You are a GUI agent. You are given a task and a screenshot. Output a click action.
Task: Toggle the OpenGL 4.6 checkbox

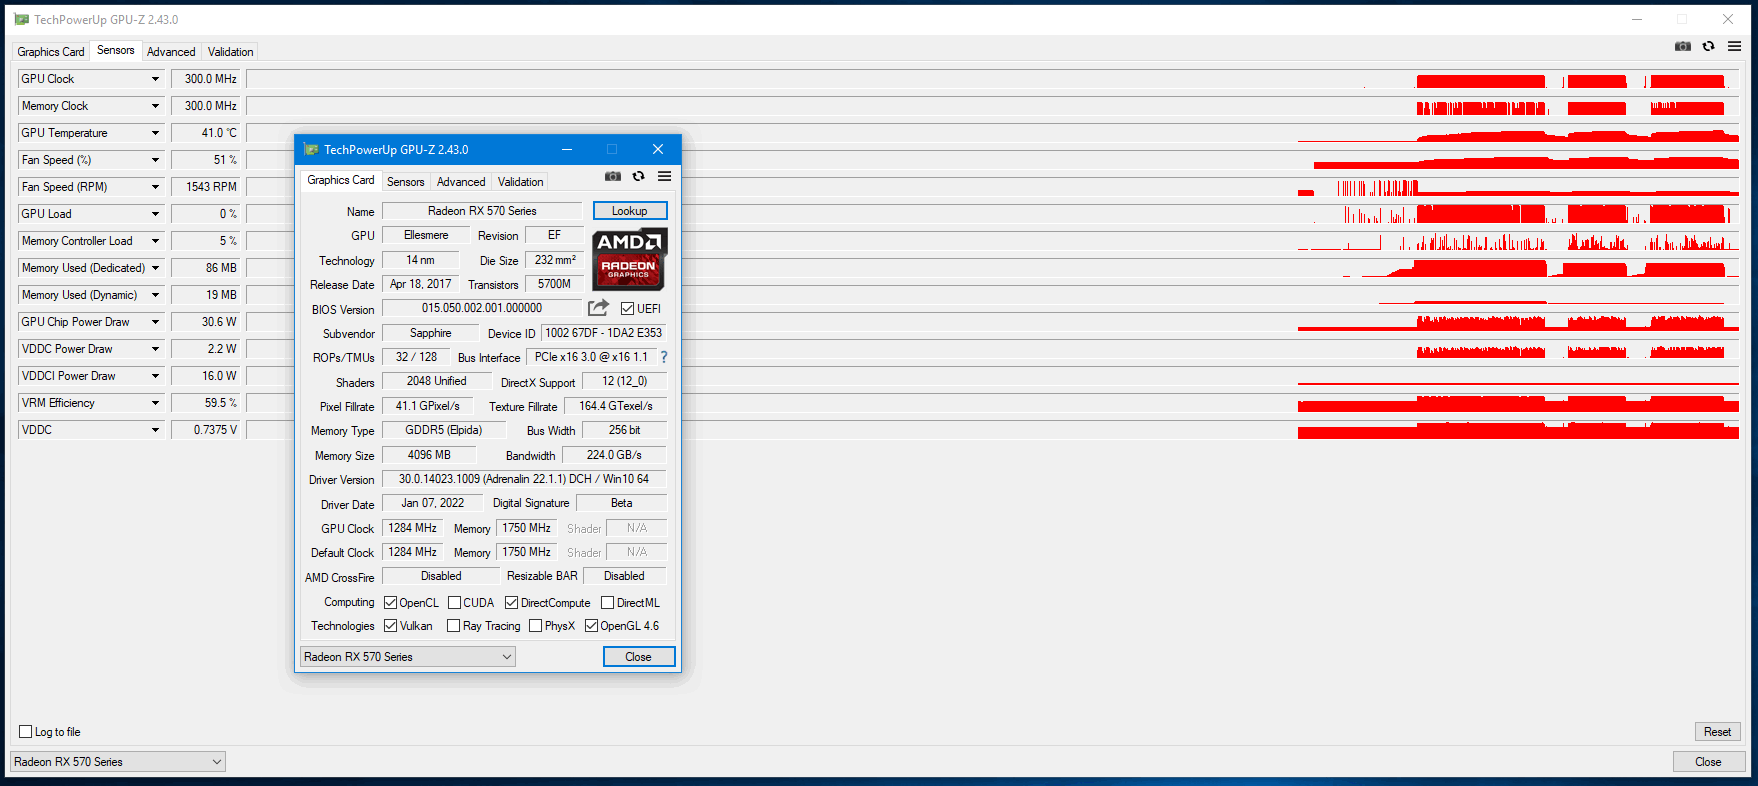pos(592,626)
